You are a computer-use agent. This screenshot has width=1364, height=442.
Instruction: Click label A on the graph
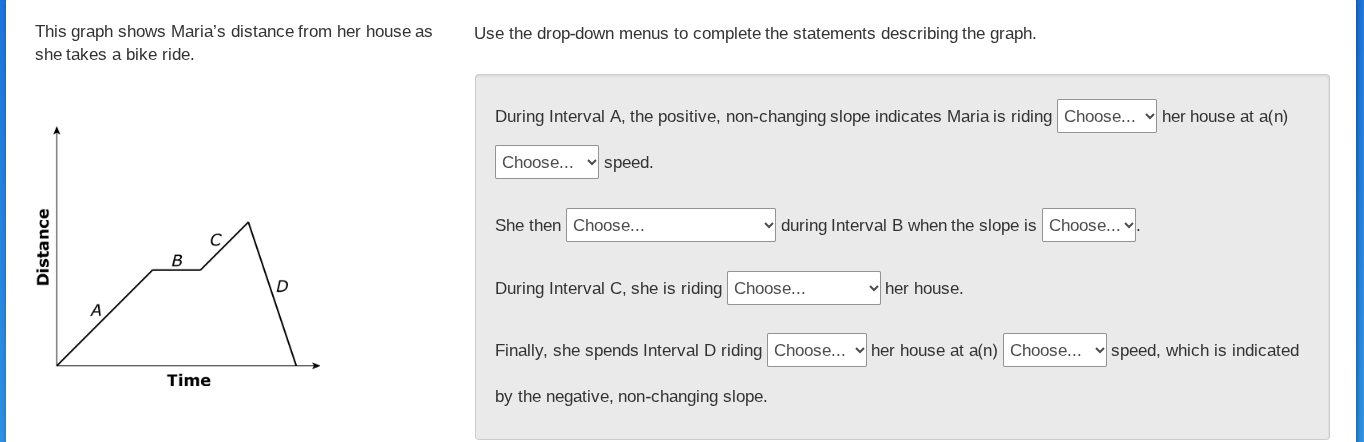[x=96, y=311]
